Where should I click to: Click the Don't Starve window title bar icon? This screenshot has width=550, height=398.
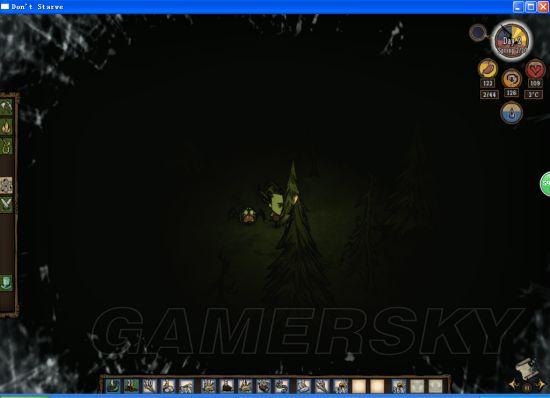coord(5,7)
